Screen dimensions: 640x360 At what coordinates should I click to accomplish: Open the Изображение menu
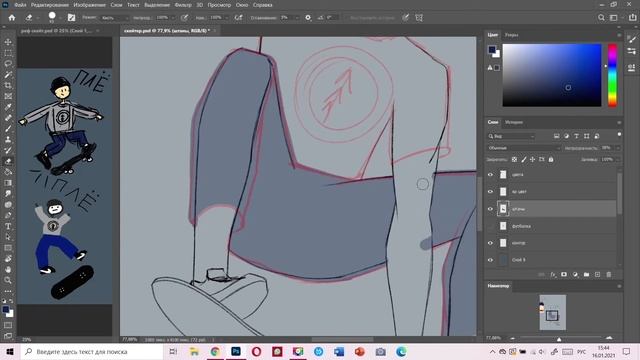point(89,5)
